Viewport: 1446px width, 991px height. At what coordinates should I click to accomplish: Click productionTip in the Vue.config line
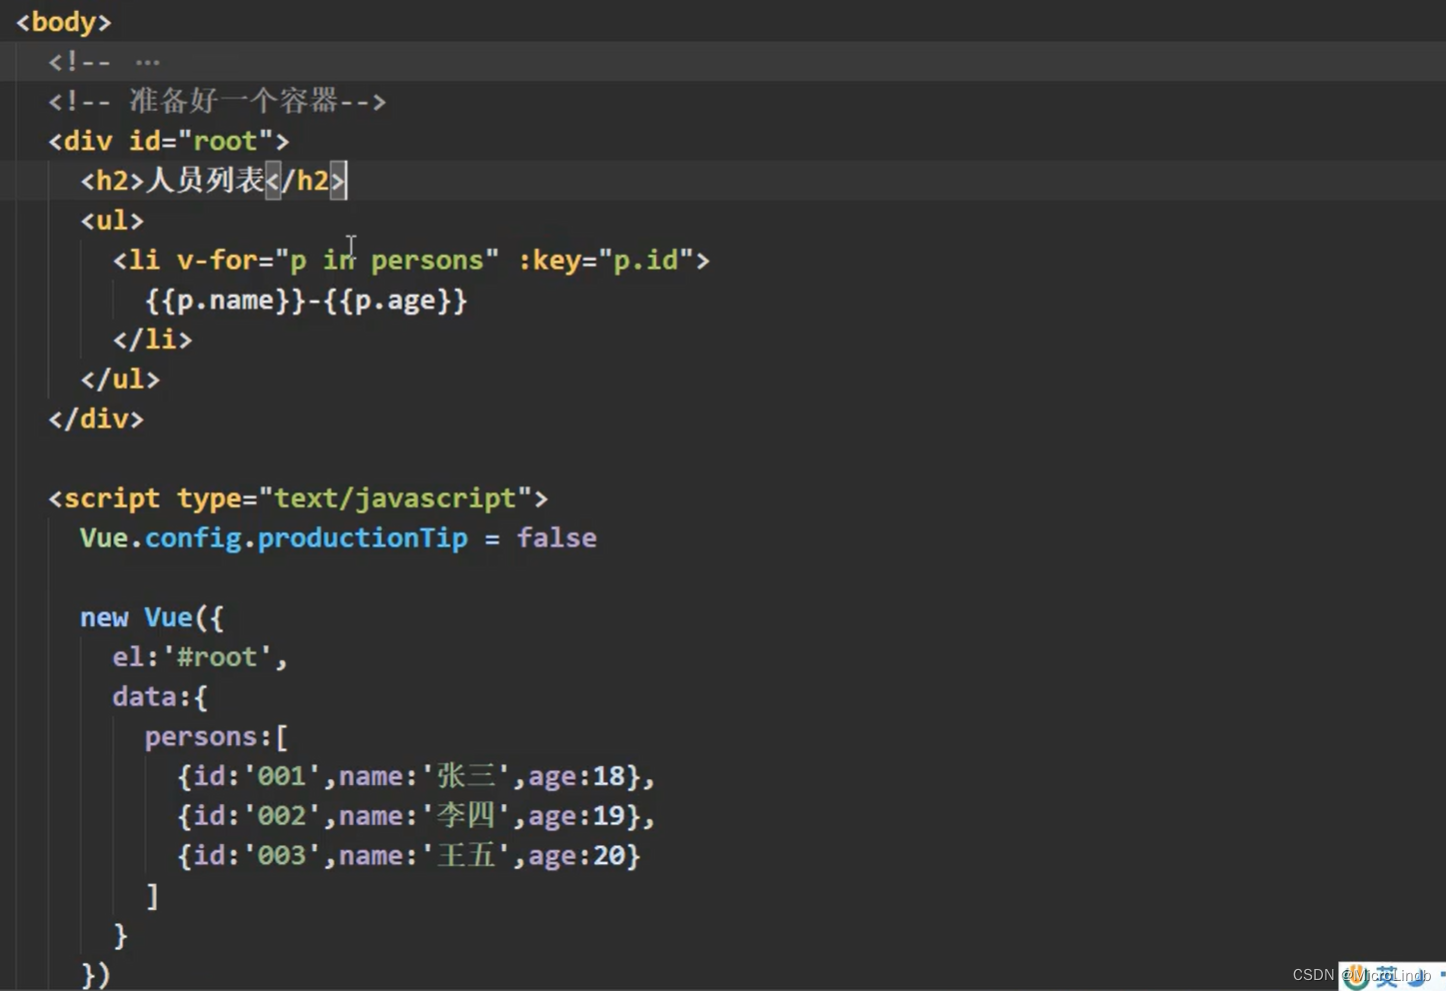pos(362,538)
